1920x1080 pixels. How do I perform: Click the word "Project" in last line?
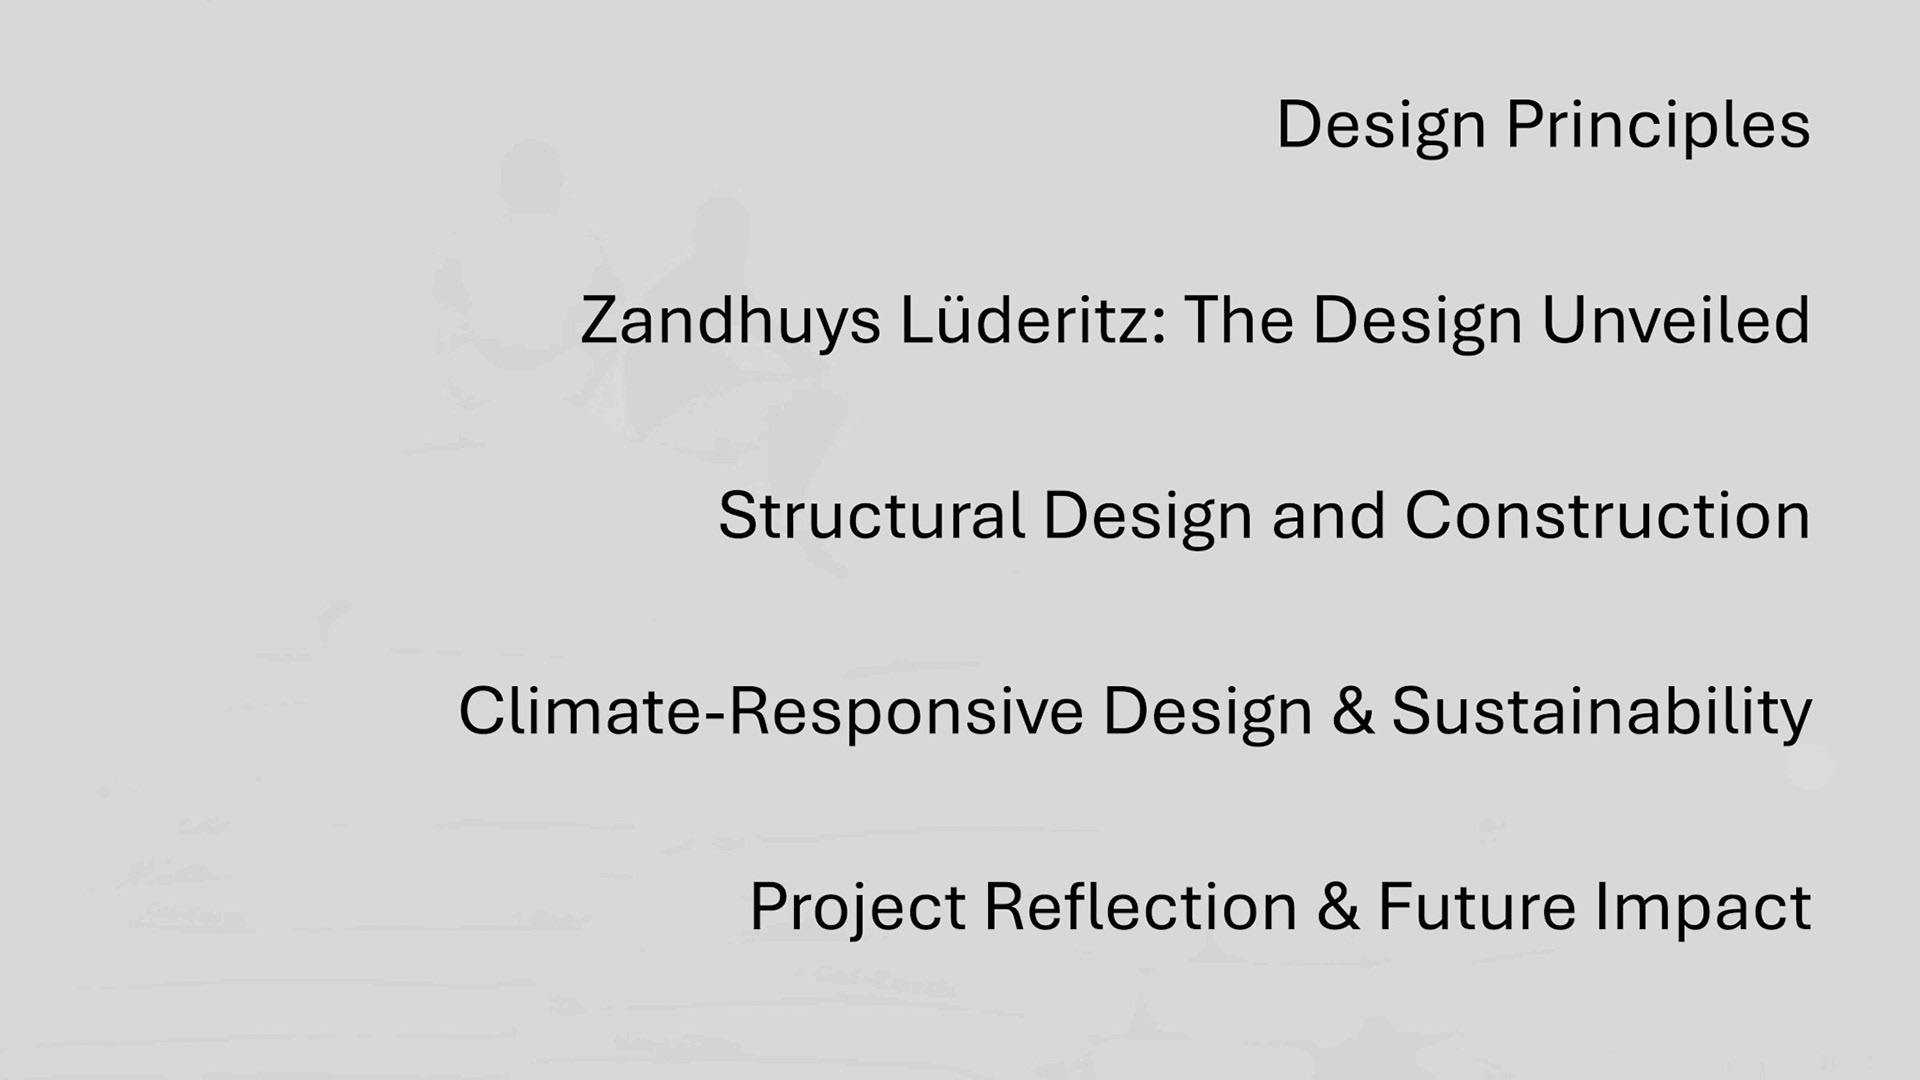click(x=857, y=907)
